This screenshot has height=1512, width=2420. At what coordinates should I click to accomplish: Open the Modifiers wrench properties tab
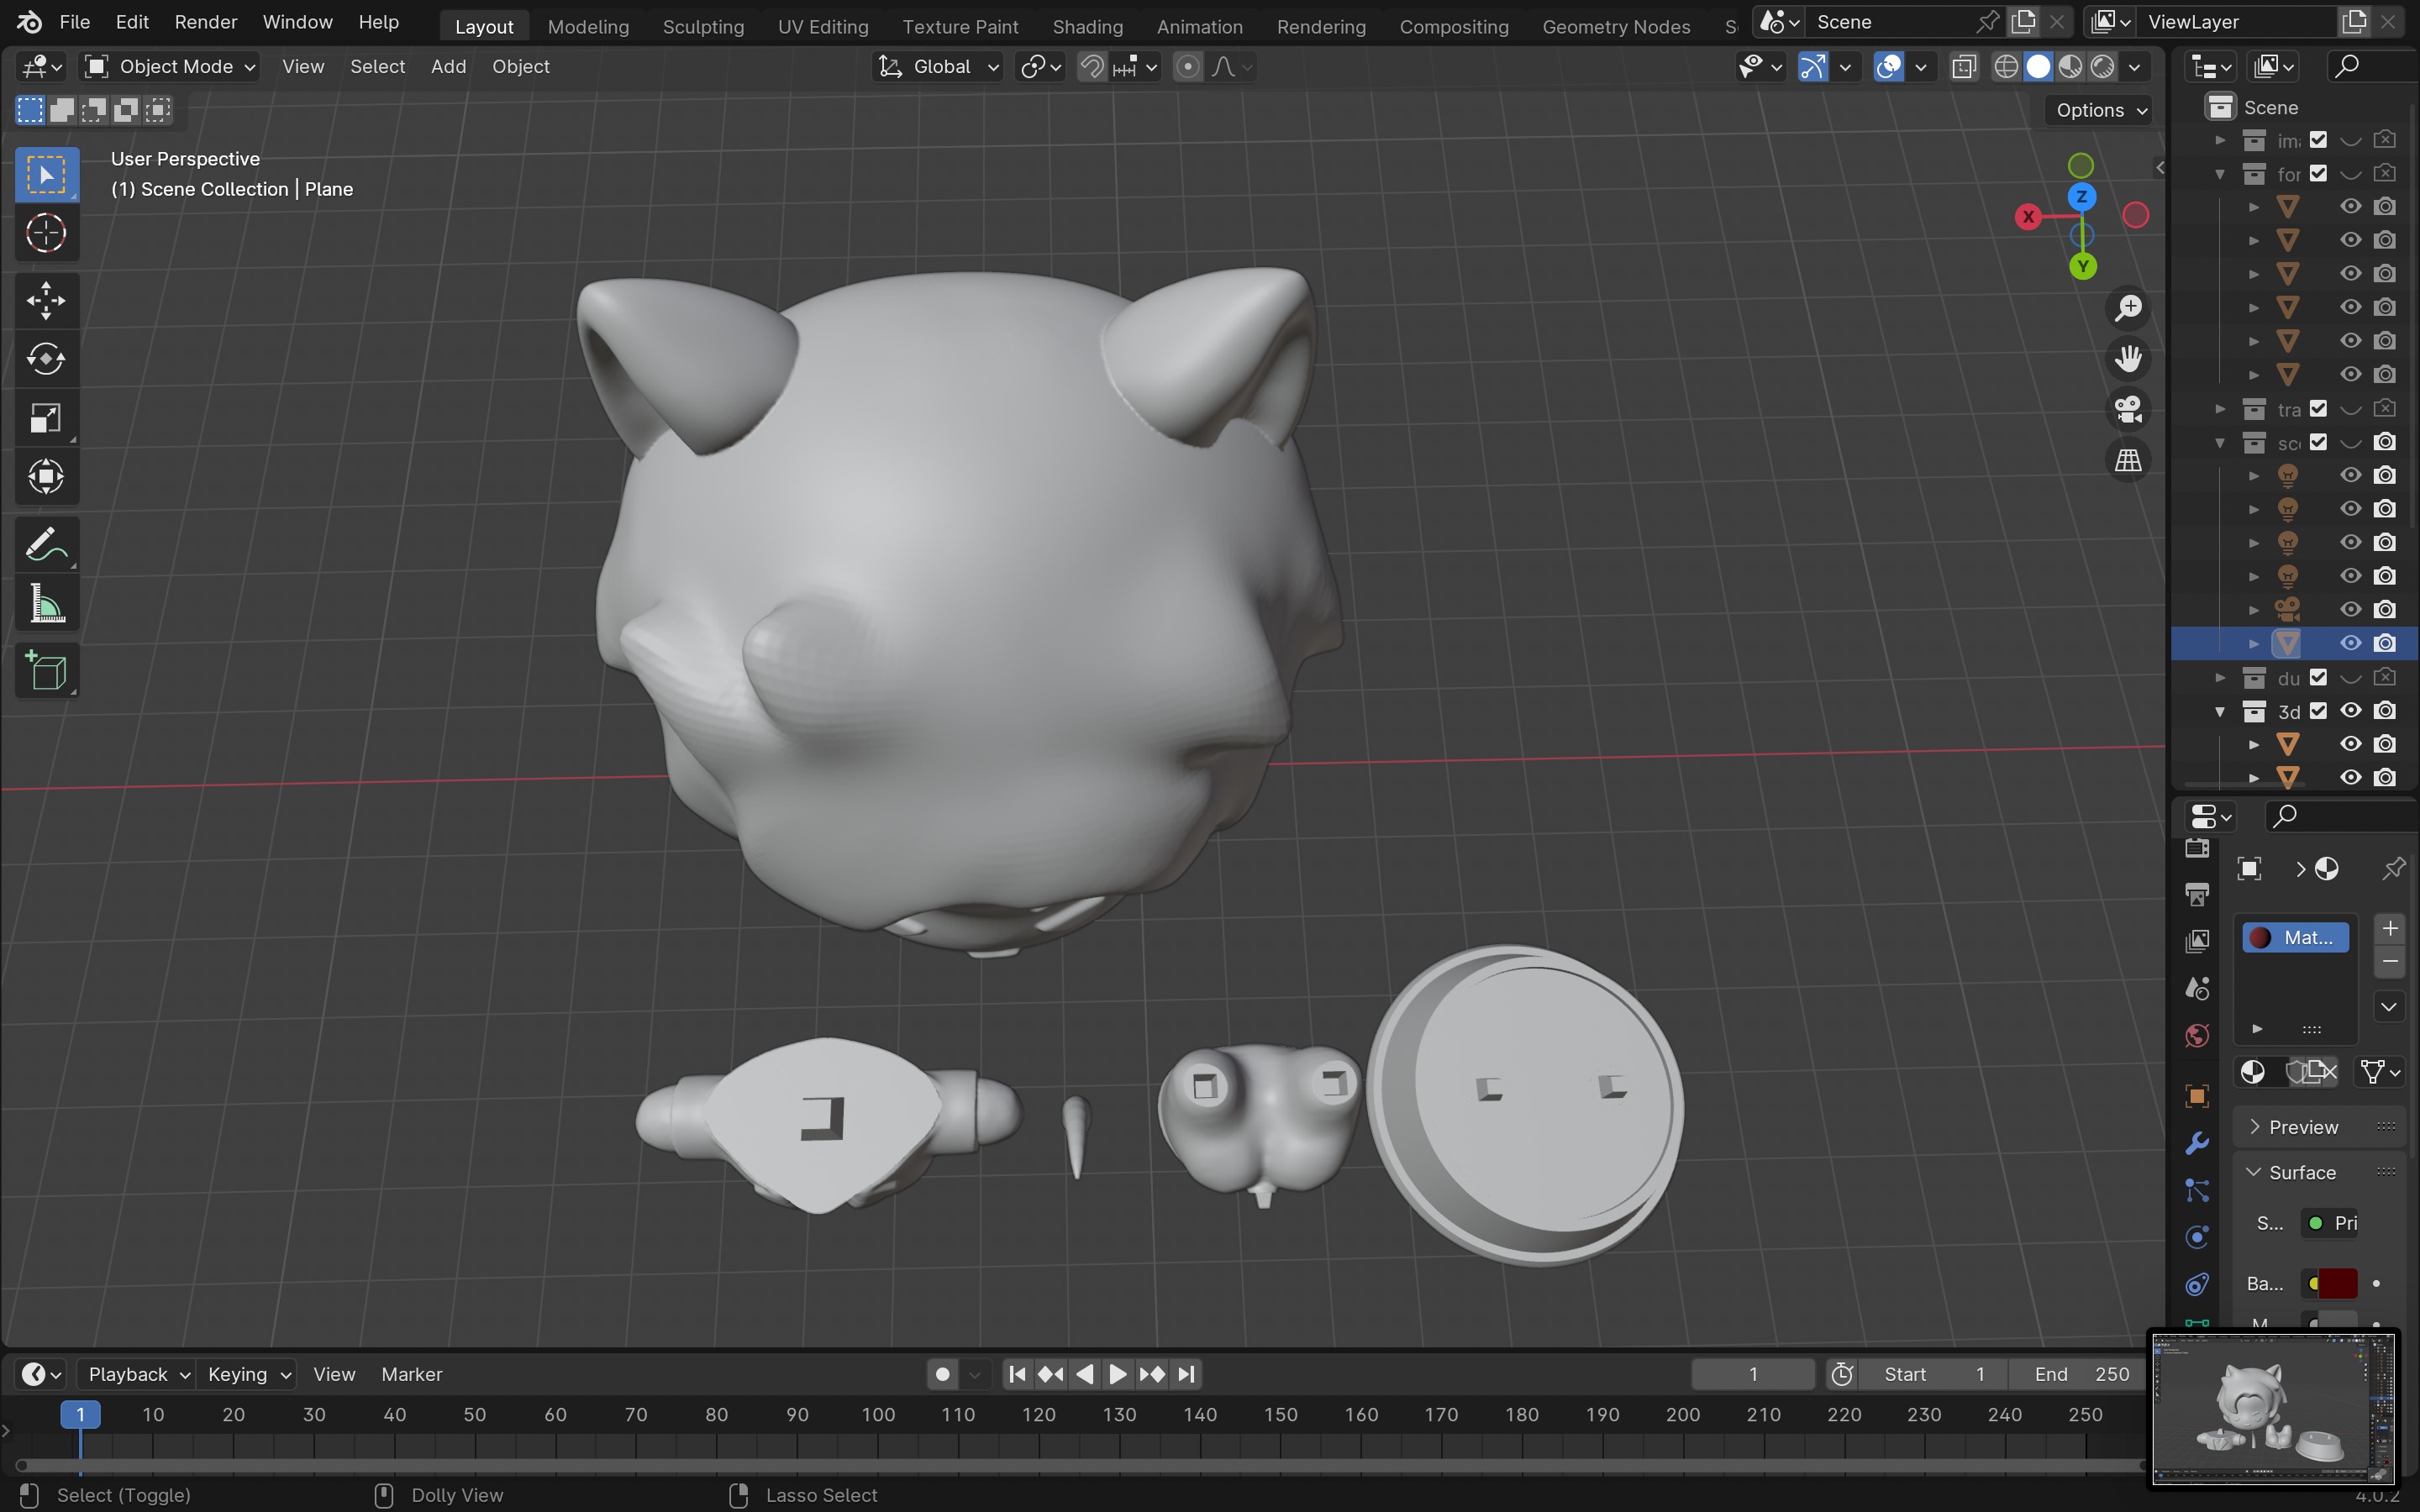(2197, 1143)
